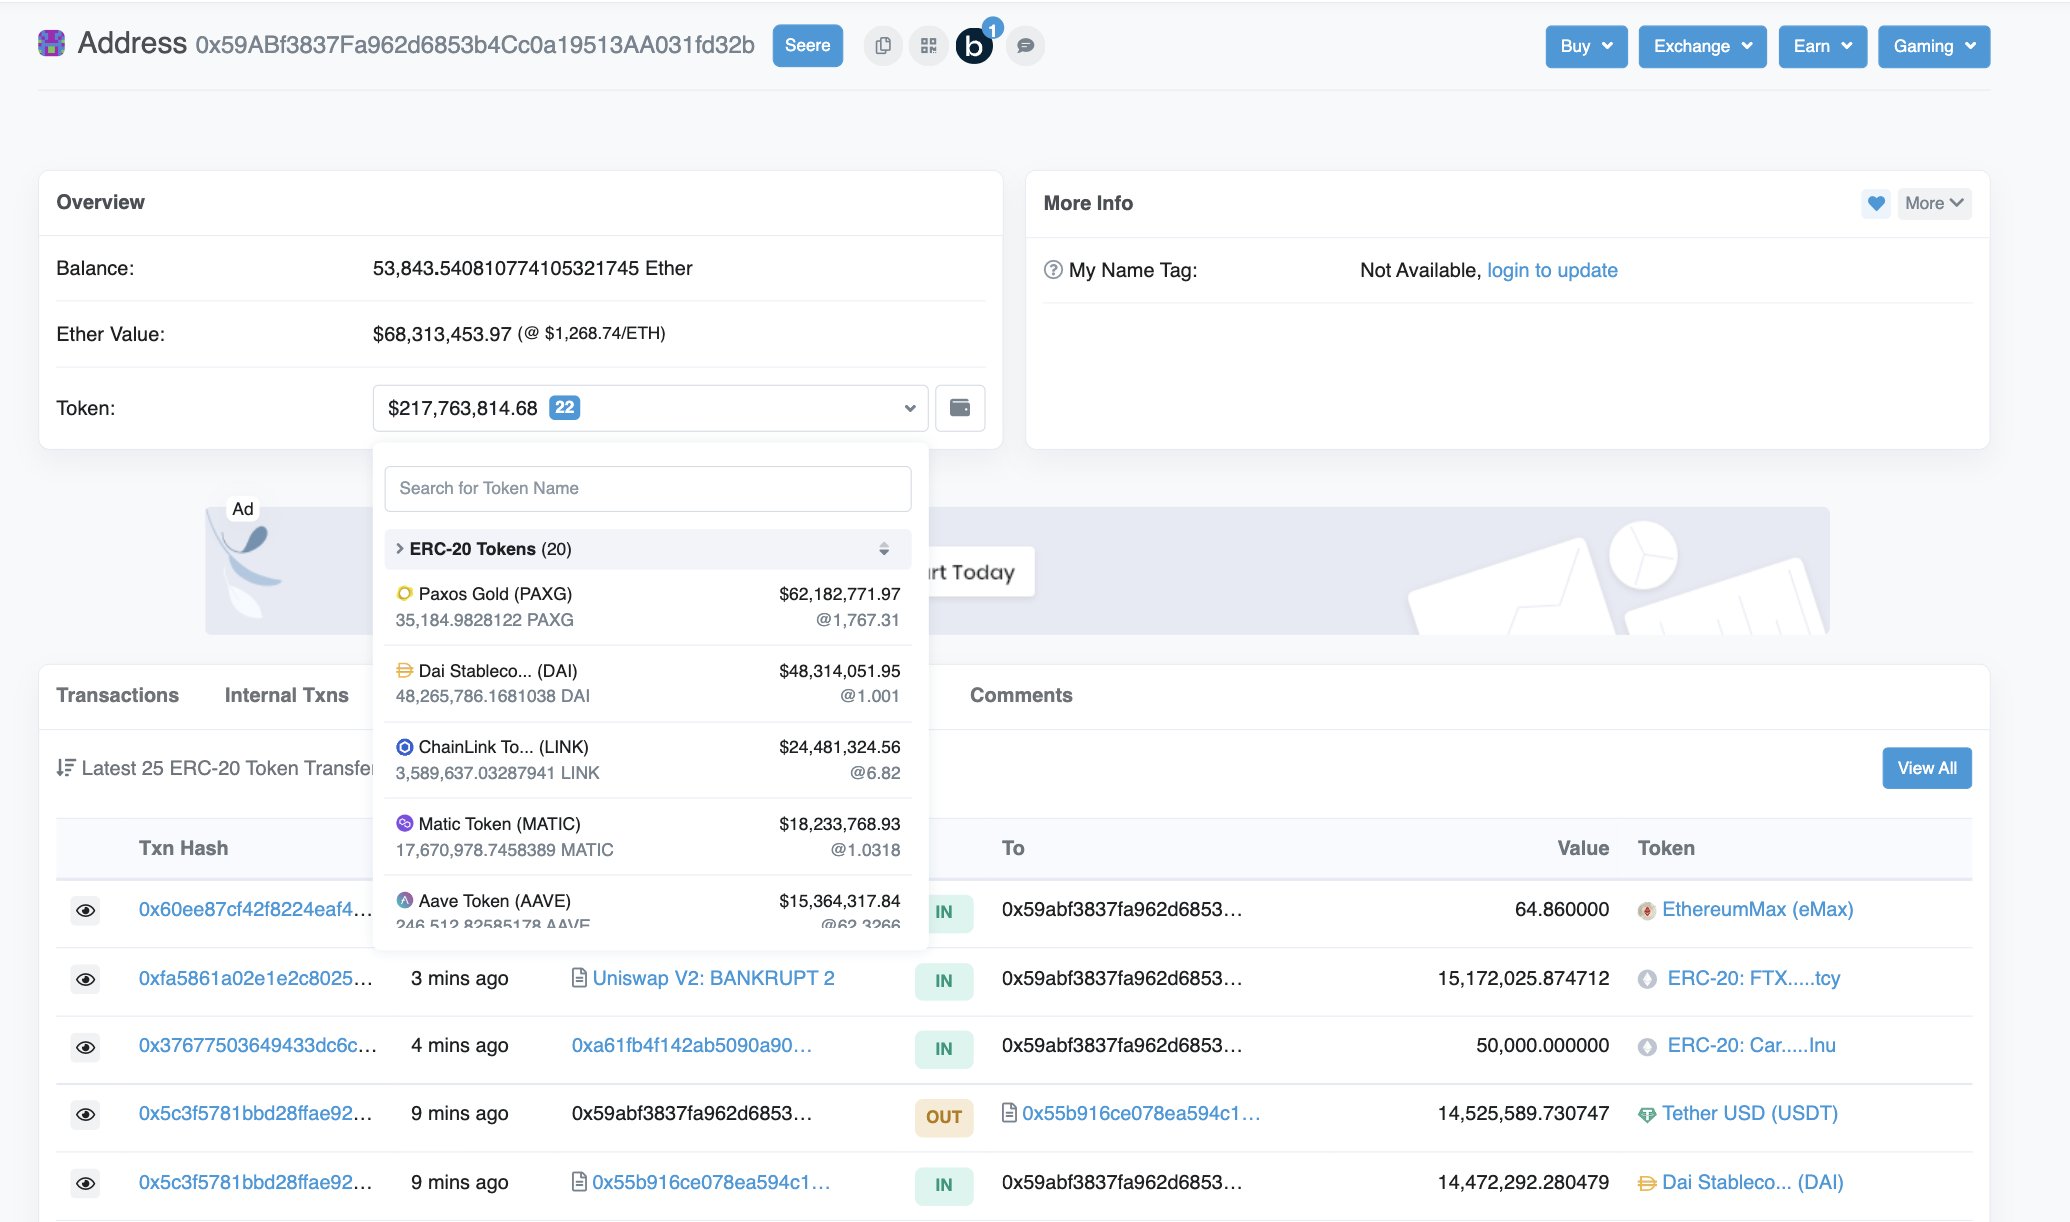Toggle eye preview for 0xfa5861a0 transaction

pyautogui.click(x=86, y=979)
